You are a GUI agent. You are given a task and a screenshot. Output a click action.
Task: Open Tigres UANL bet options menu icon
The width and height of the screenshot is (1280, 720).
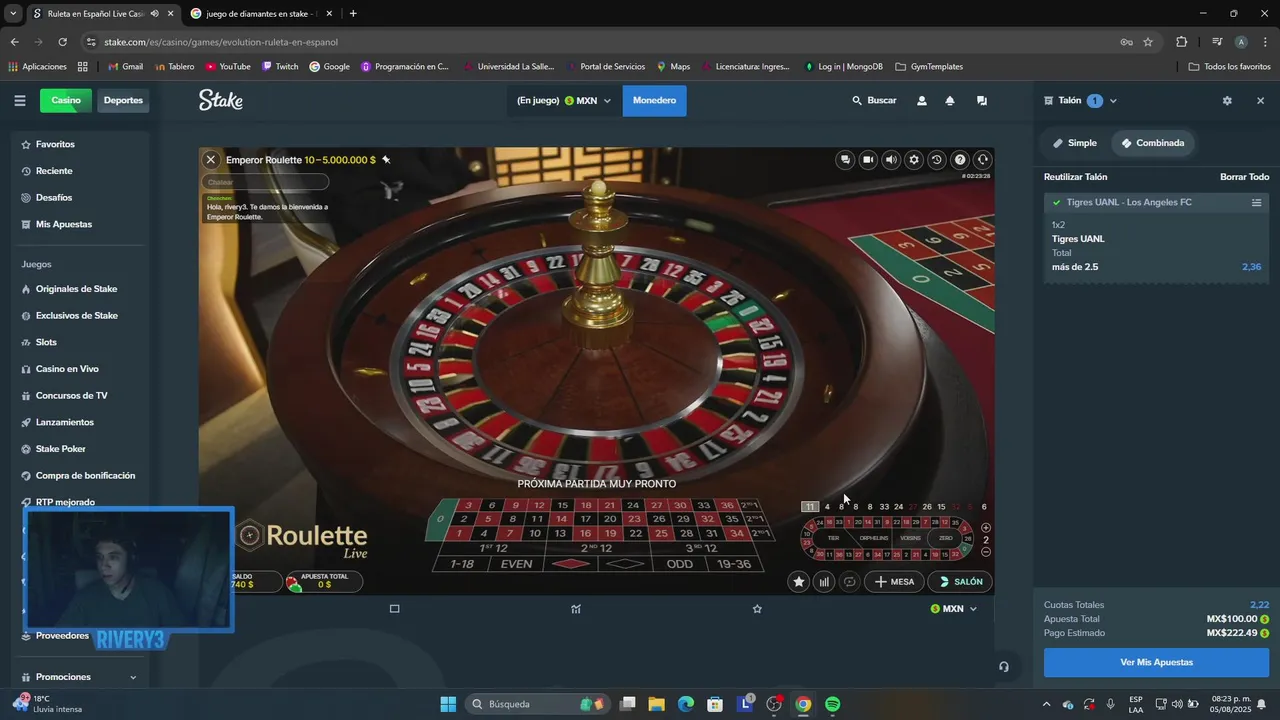[x=1256, y=203]
